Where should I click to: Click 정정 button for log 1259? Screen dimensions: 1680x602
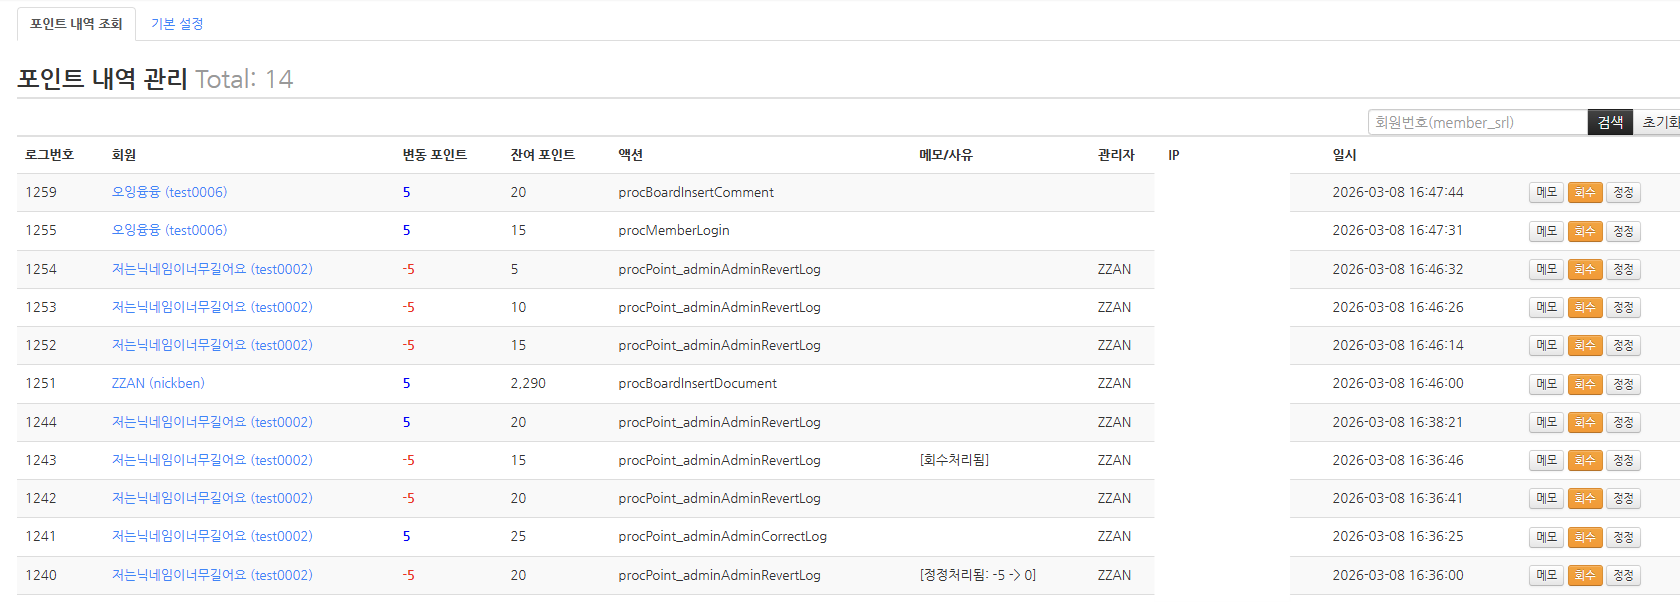point(1623,192)
